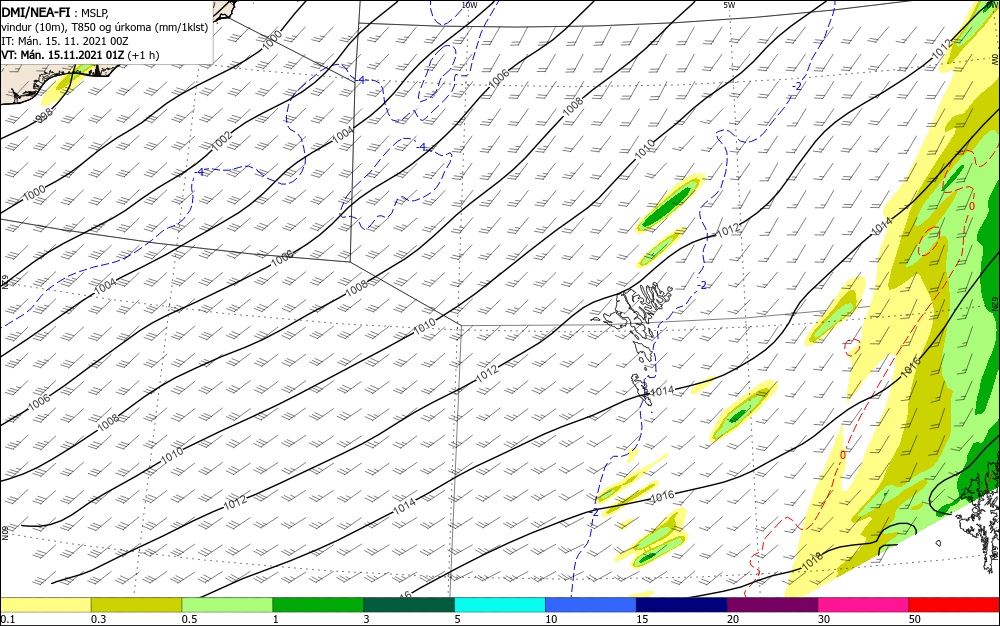
Task: Click the '0.1' legend value
Action: pos(7,619)
